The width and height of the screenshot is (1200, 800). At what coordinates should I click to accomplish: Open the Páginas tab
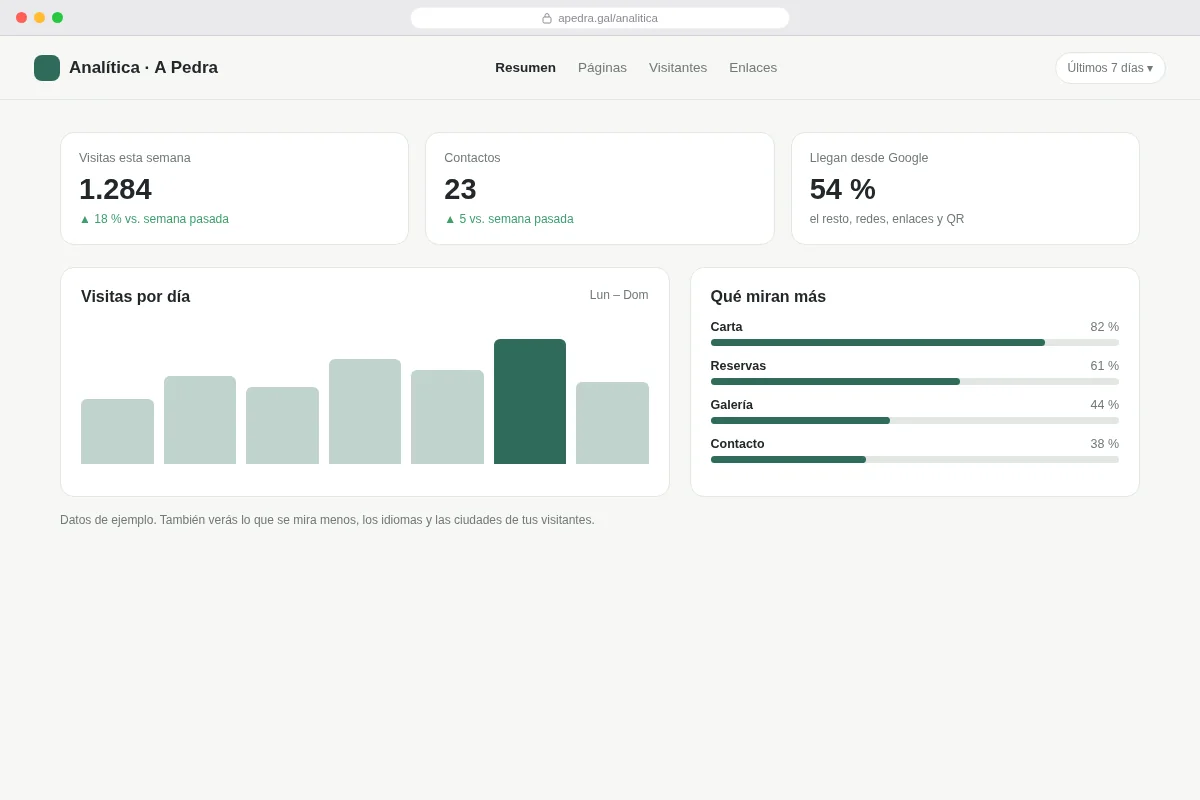[602, 68]
